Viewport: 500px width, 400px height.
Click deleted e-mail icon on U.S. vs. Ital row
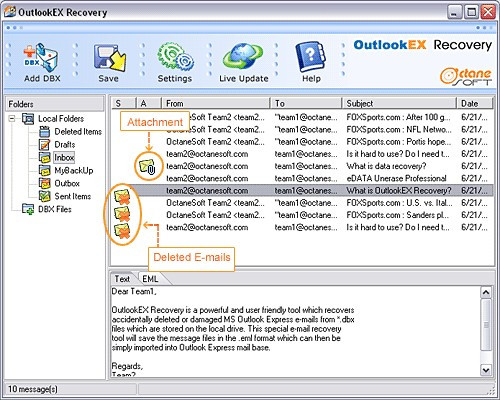coord(122,214)
